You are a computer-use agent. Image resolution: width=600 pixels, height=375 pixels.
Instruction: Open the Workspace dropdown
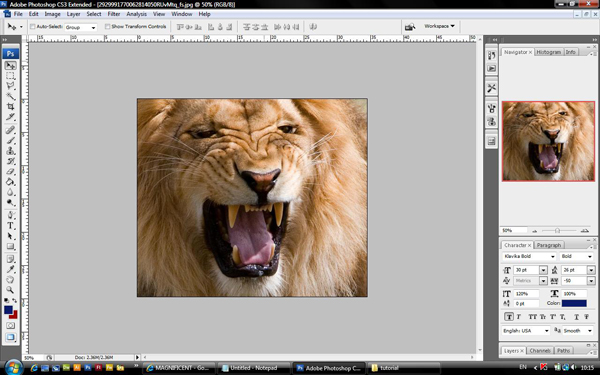[x=439, y=26]
